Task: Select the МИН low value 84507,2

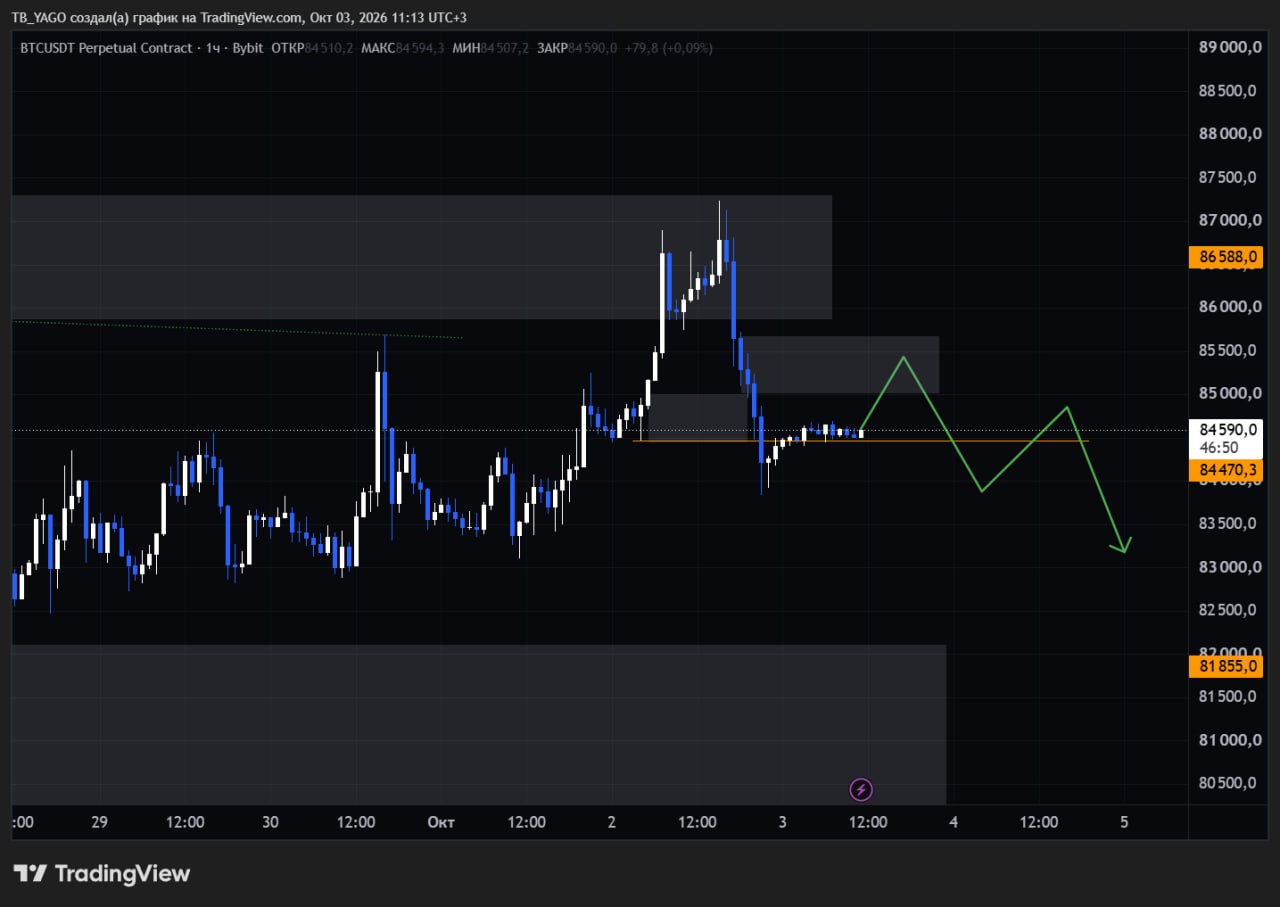Action: [x=505, y=48]
